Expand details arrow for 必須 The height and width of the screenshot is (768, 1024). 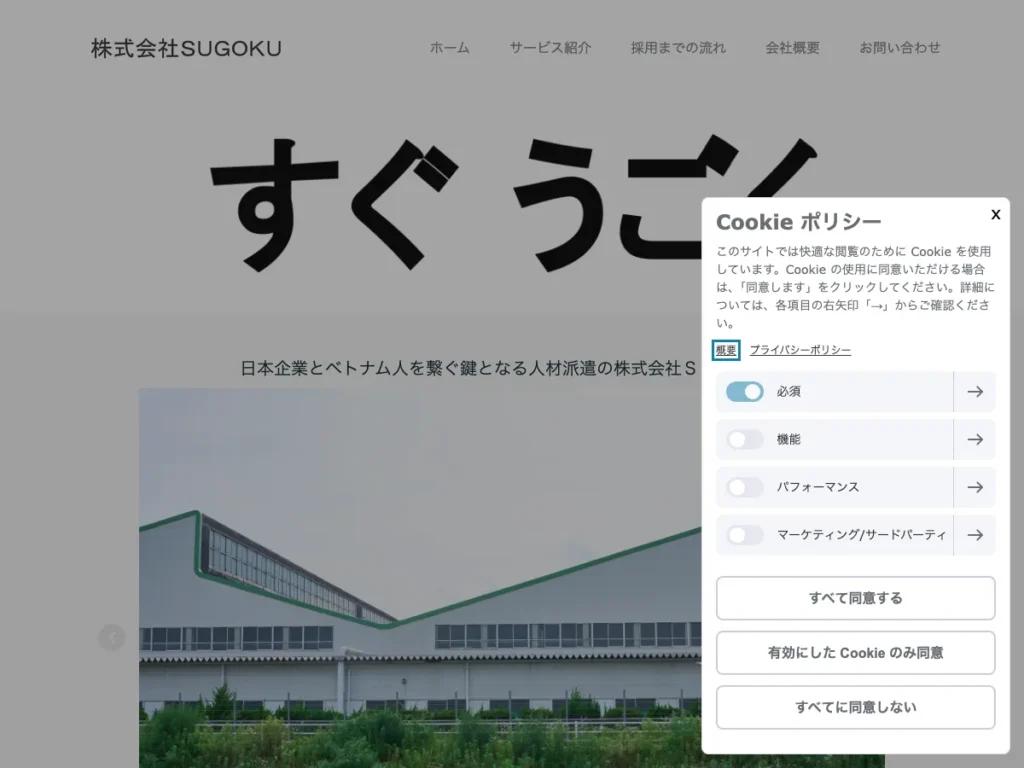point(975,392)
